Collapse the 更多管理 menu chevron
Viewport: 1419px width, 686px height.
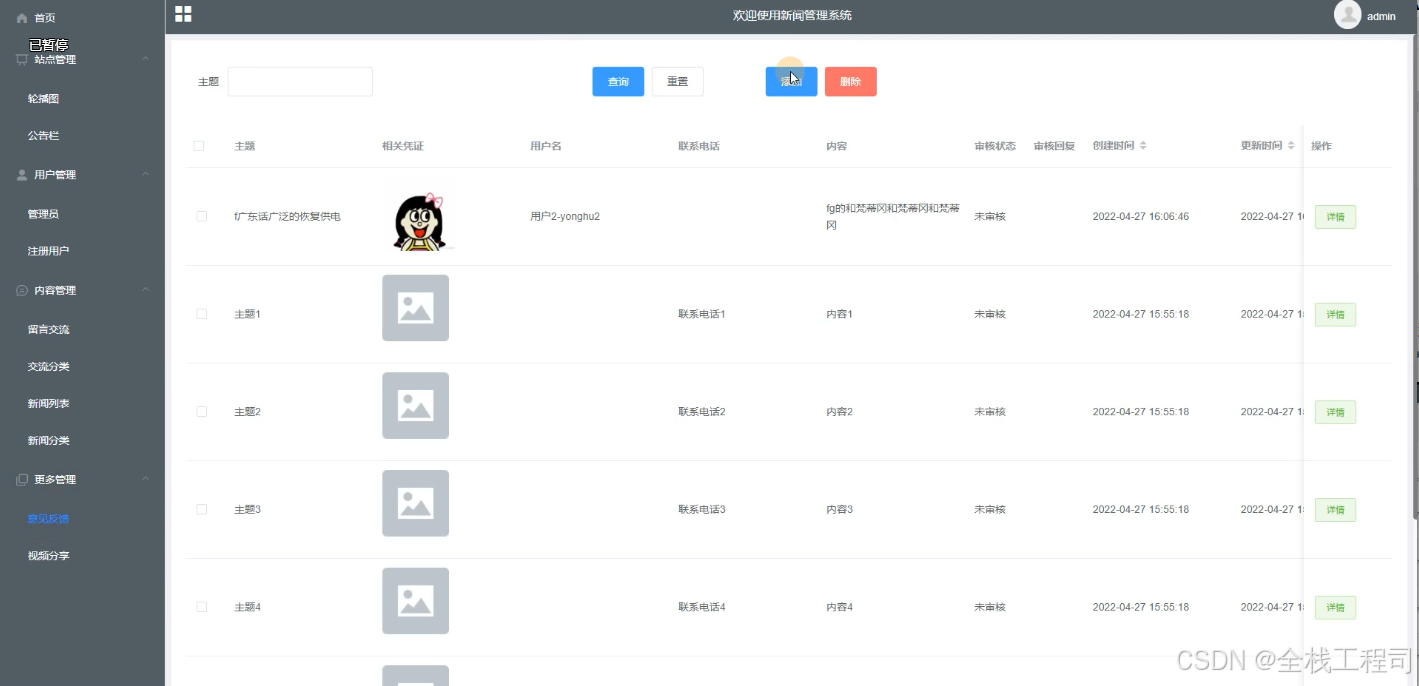point(146,479)
